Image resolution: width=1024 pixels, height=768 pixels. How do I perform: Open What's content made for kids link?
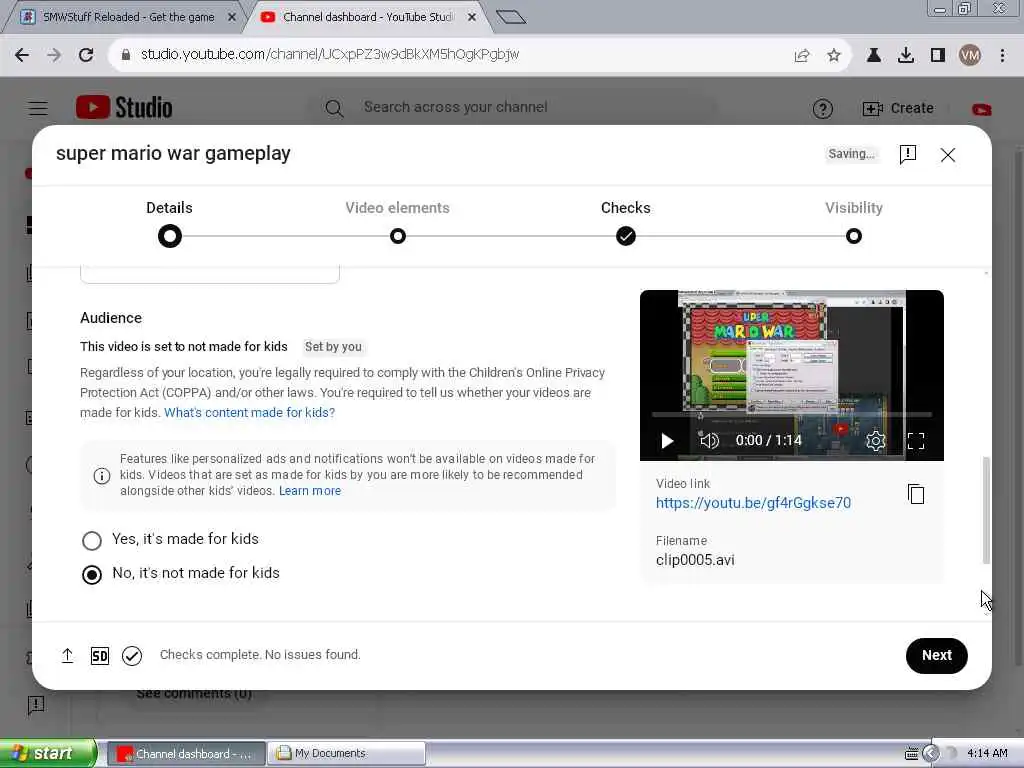click(x=249, y=413)
